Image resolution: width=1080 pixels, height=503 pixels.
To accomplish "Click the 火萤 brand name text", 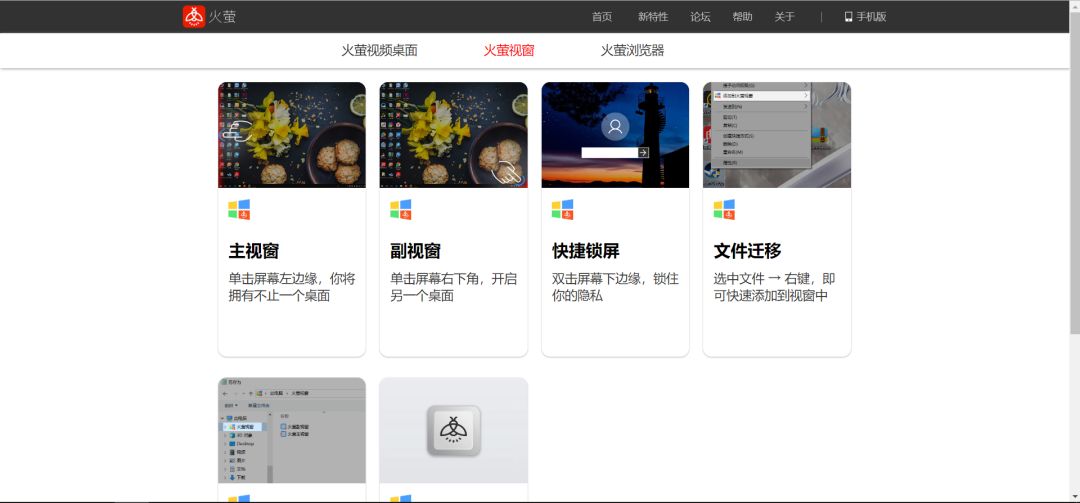I will tap(222, 17).
